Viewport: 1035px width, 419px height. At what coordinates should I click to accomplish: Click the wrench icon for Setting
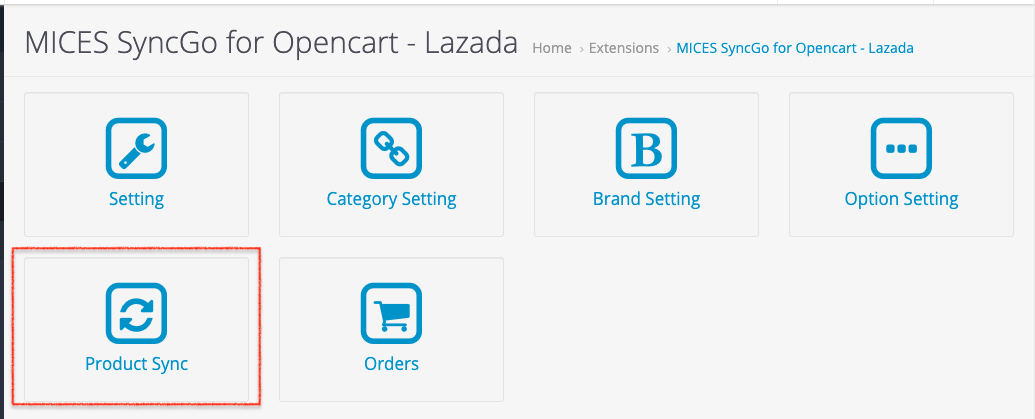coord(136,149)
